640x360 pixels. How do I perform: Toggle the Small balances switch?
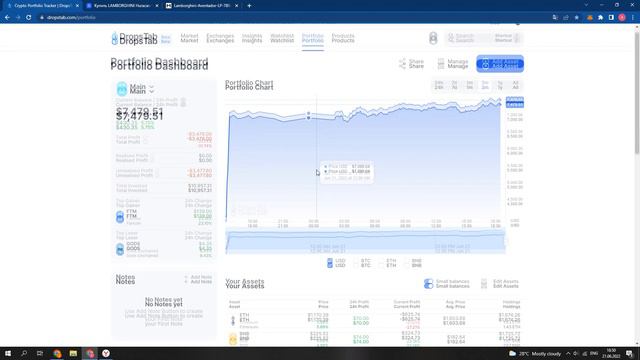tap(428, 284)
